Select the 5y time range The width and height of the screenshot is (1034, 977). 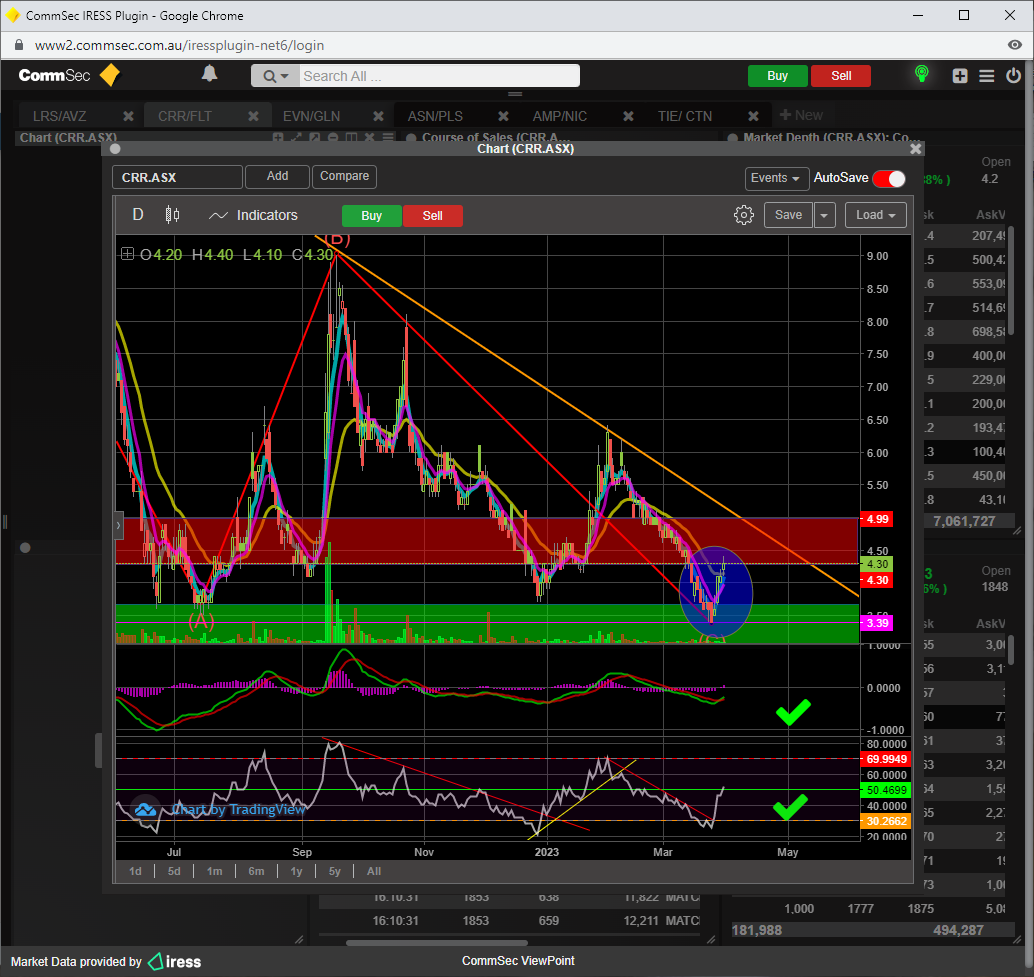(335, 872)
